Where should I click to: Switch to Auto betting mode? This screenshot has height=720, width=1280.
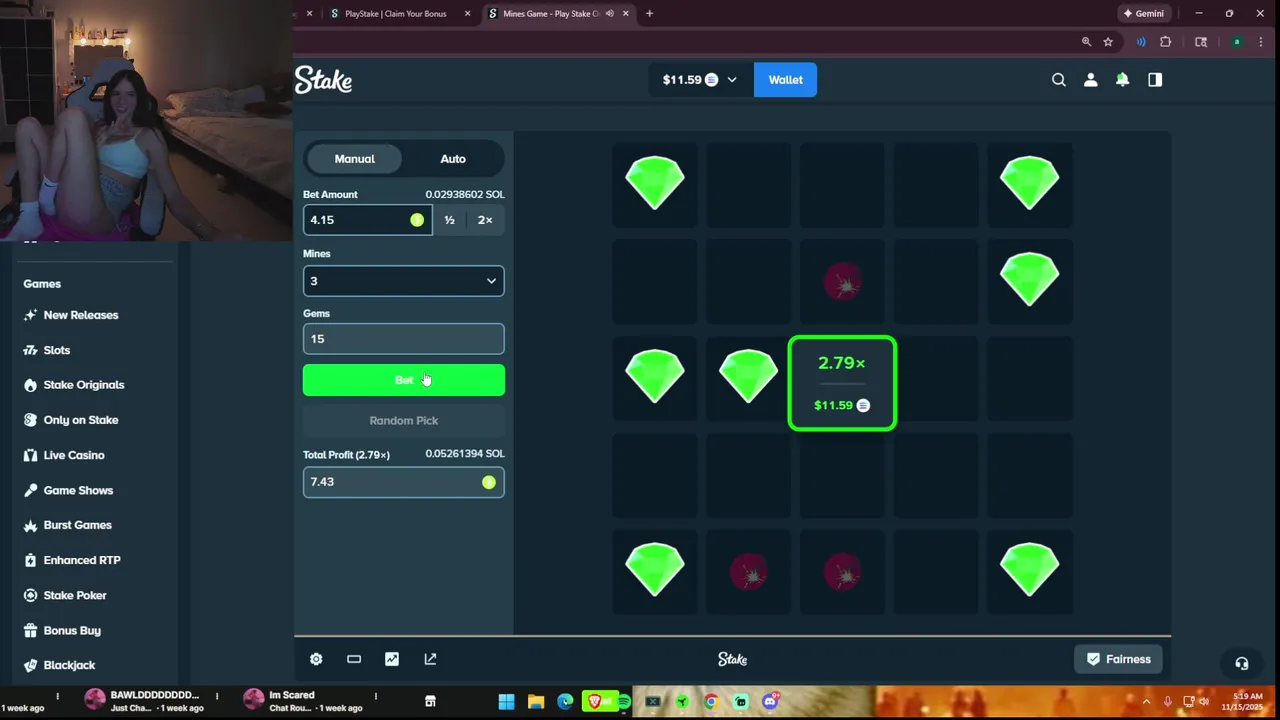tap(453, 159)
